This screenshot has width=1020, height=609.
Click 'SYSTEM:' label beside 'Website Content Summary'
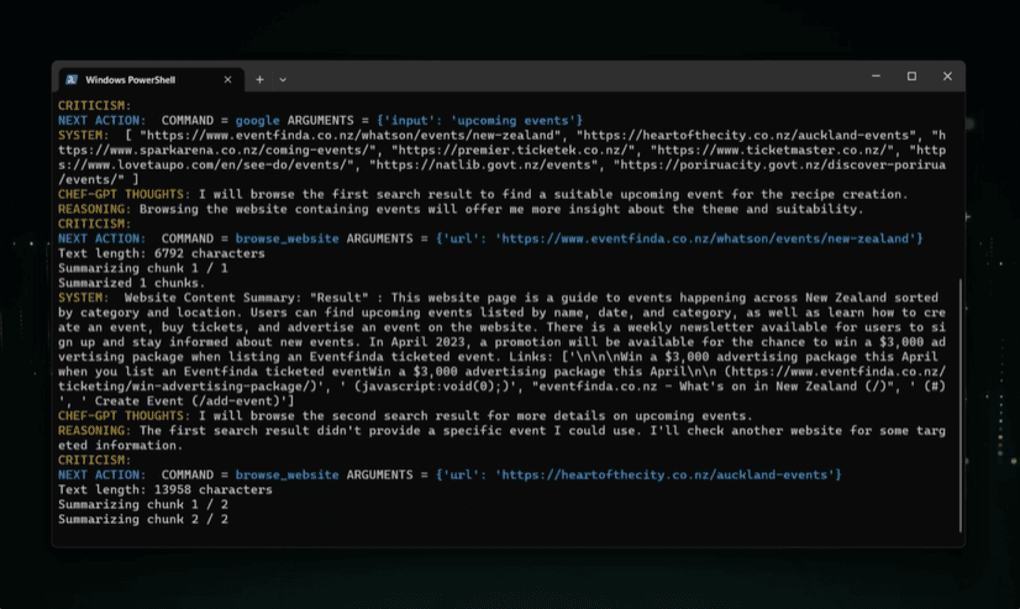click(83, 298)
